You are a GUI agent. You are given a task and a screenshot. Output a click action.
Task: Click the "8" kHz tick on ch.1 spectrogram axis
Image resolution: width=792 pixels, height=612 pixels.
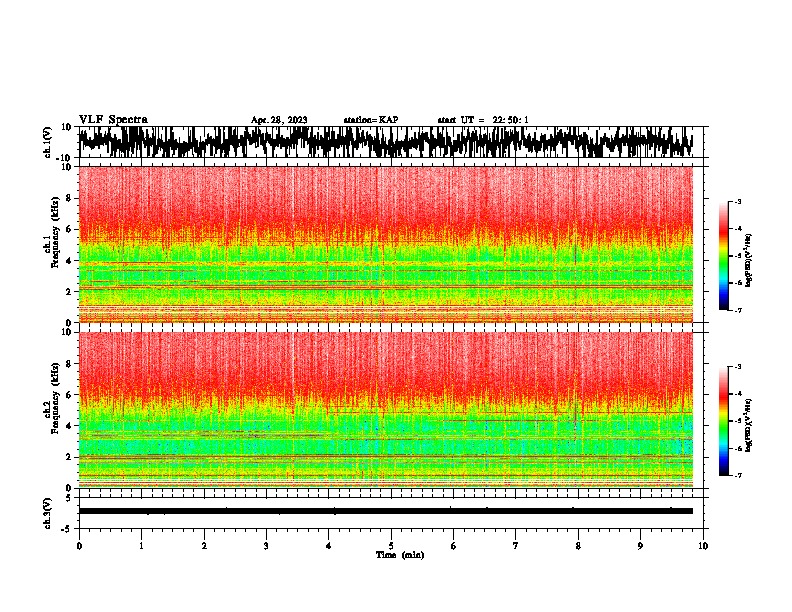(x=70, y=198)
